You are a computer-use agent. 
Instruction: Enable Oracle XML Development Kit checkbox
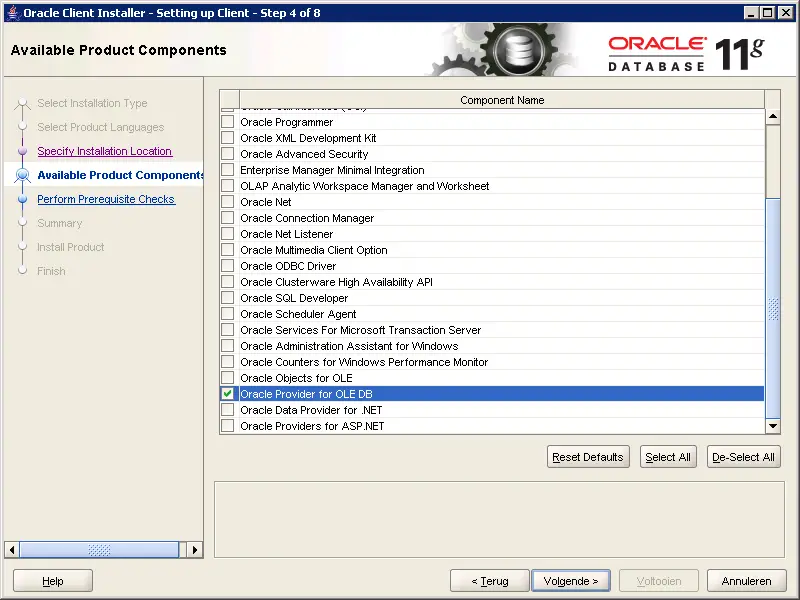(x=228, y=138)
